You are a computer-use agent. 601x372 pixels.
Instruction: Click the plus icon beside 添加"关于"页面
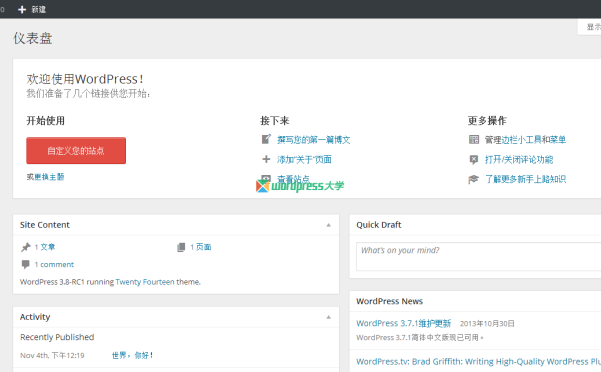[x=266, y=159]
